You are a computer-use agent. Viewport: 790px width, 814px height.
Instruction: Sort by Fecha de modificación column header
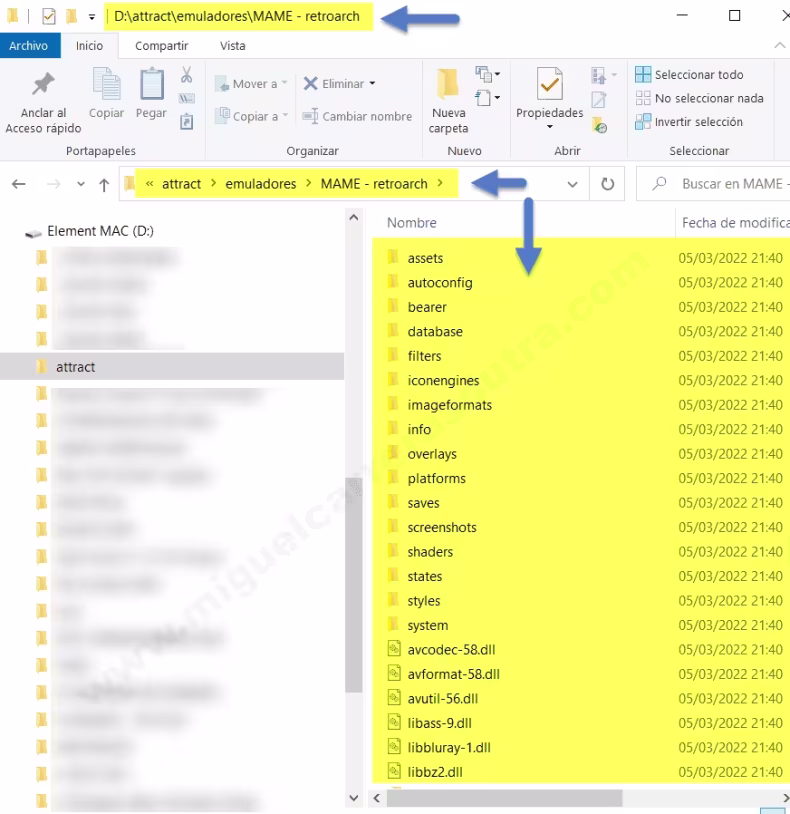tap(735, 223)
